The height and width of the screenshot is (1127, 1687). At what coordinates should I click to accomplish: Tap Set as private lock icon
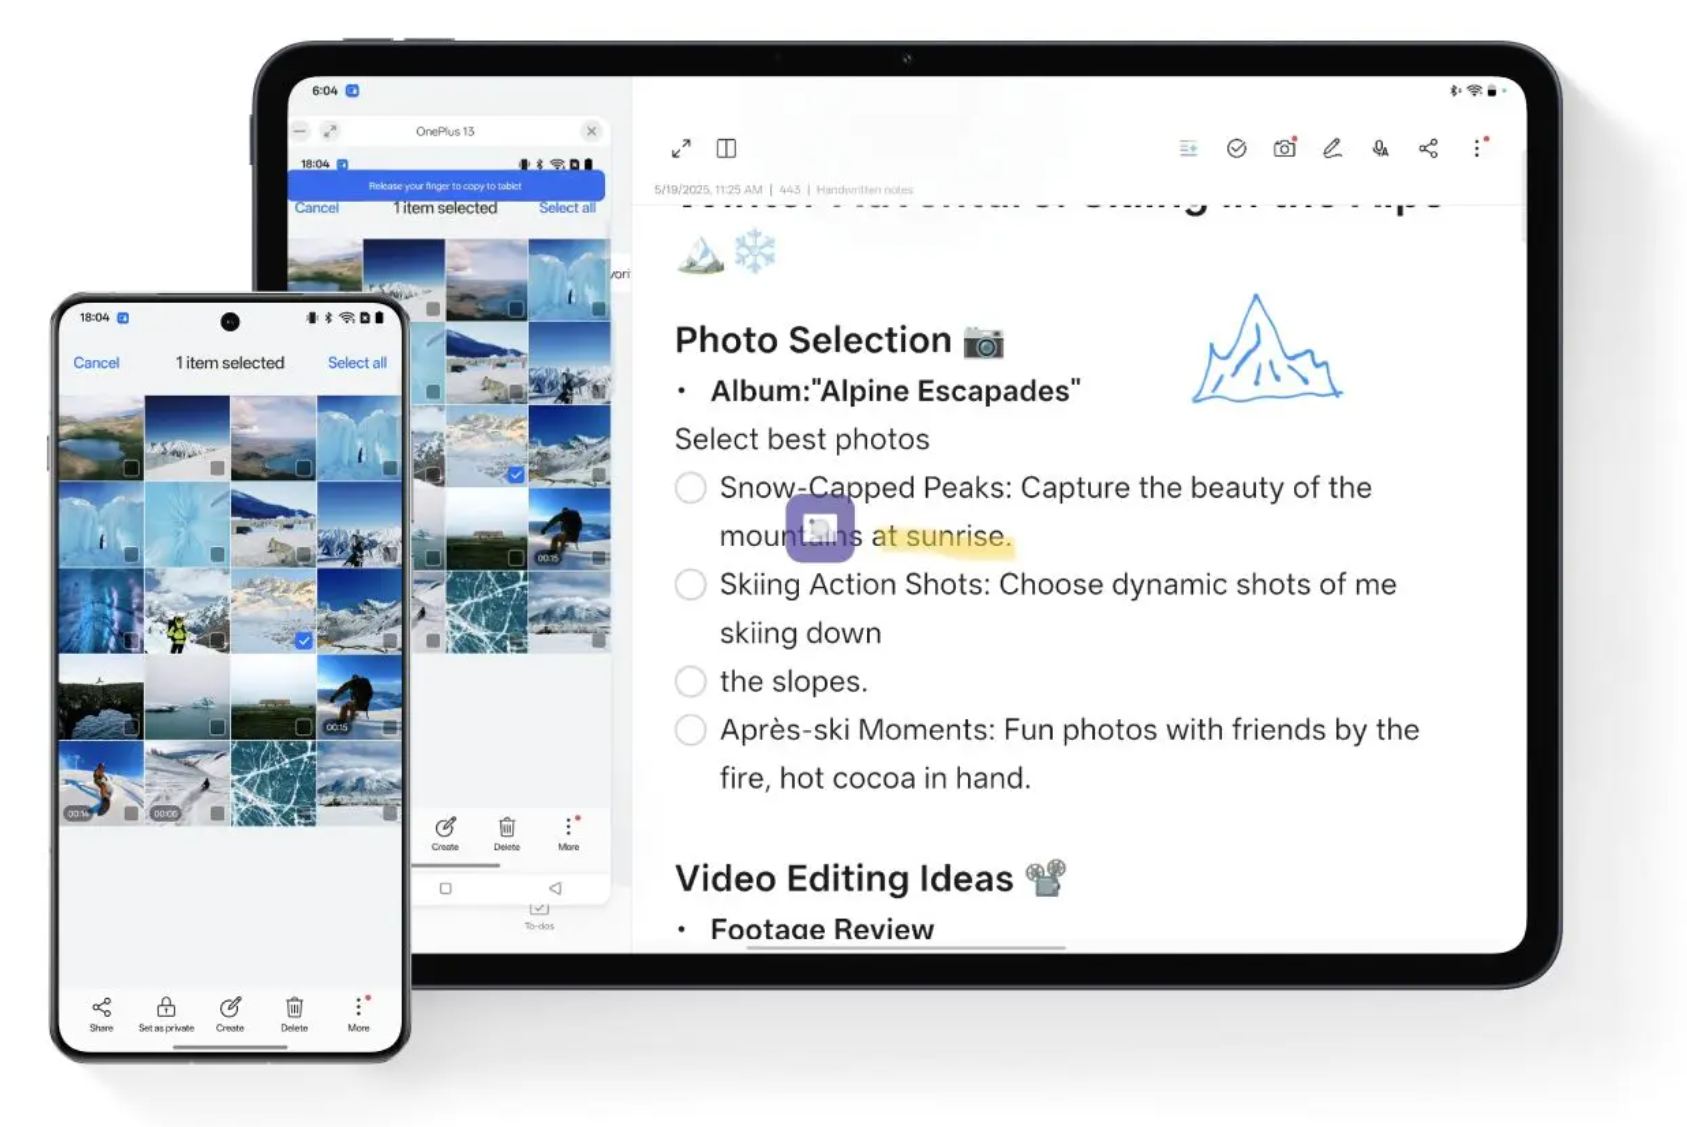click(x=166, y=1008)
